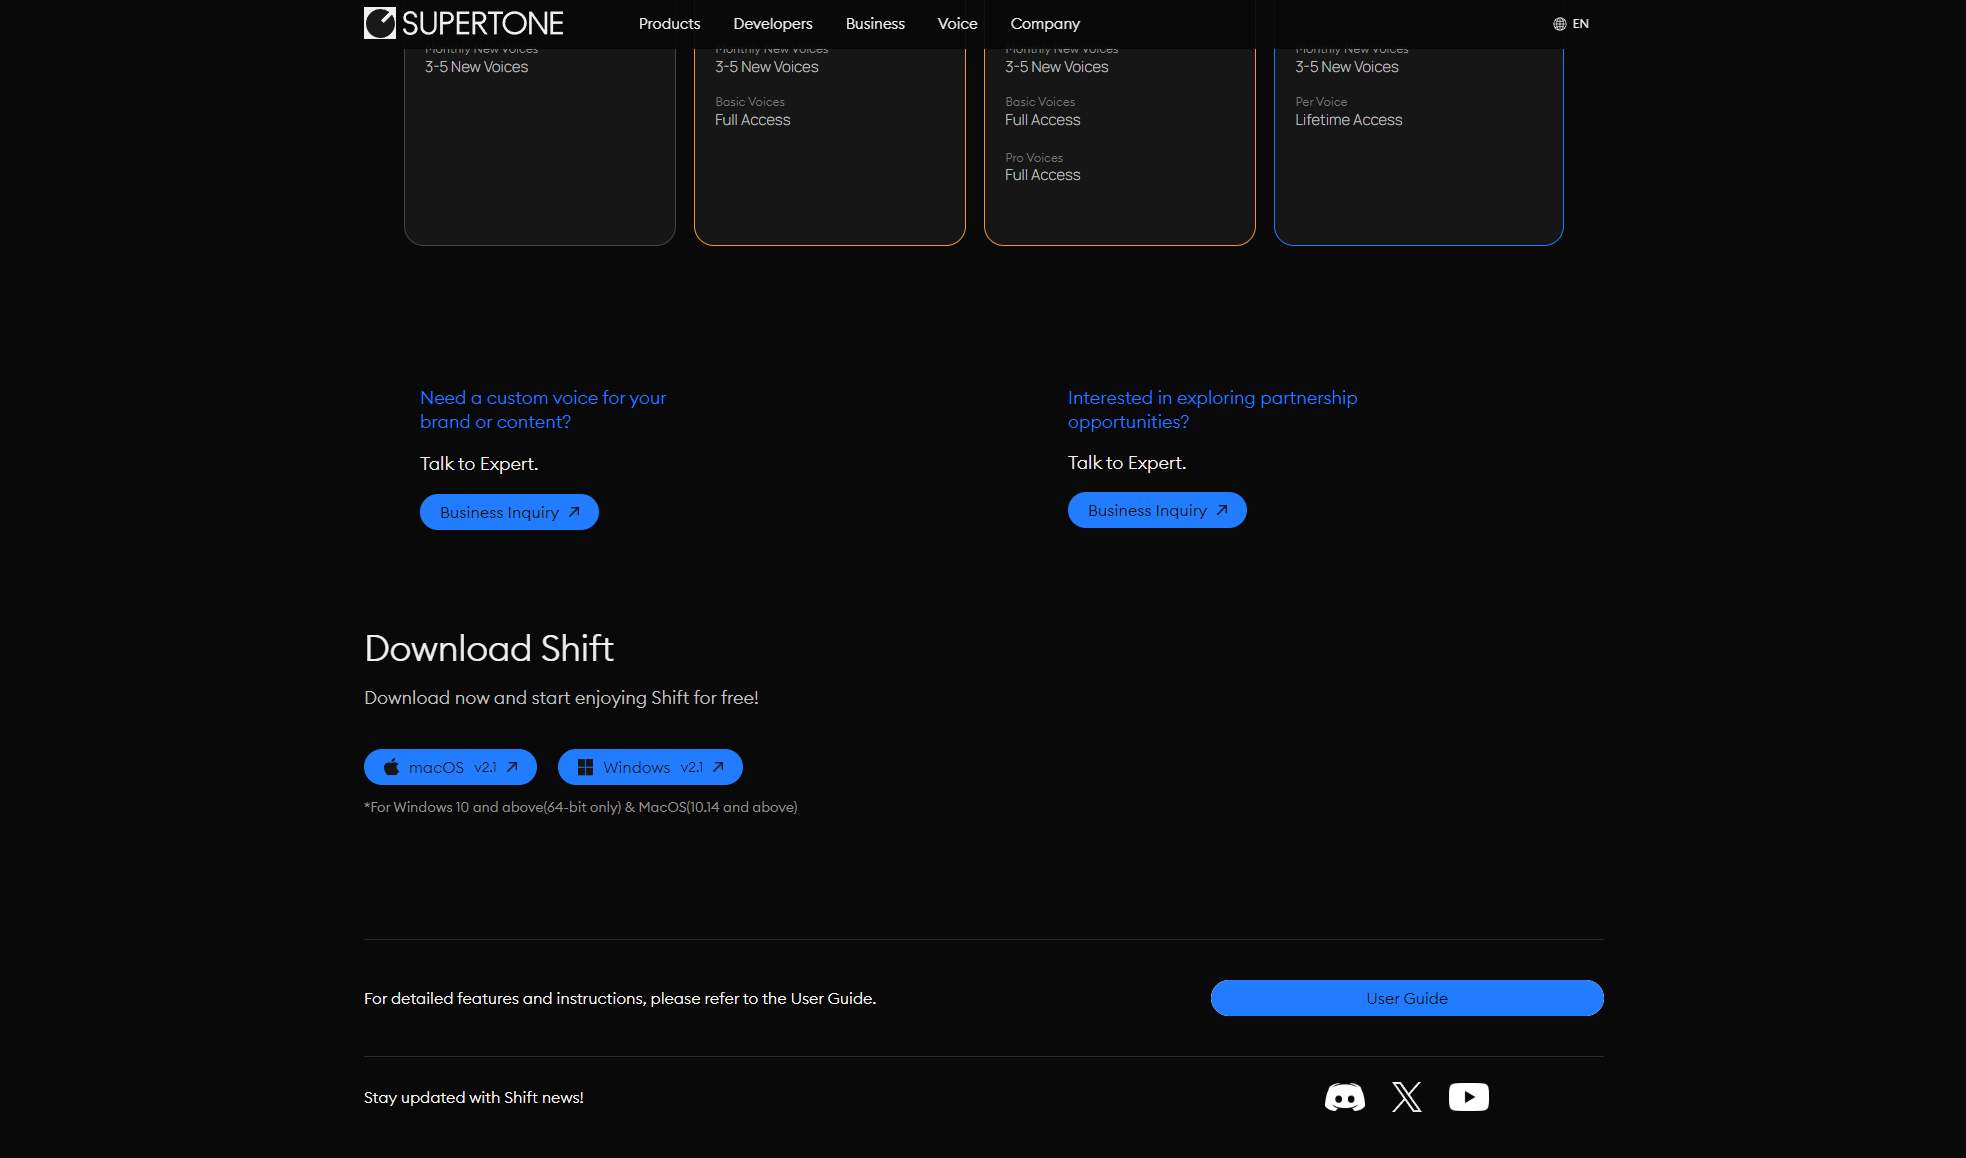Click the Supertone logo
This screenshot has height=1158, width=1966.
pos(464,23)
